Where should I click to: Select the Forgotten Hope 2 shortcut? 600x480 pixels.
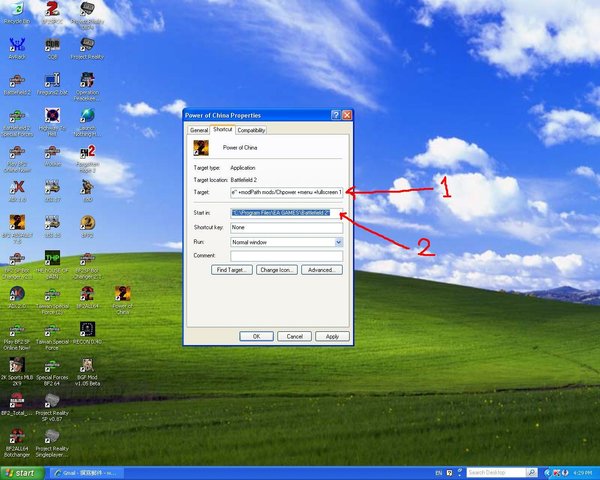click(87, 158)
